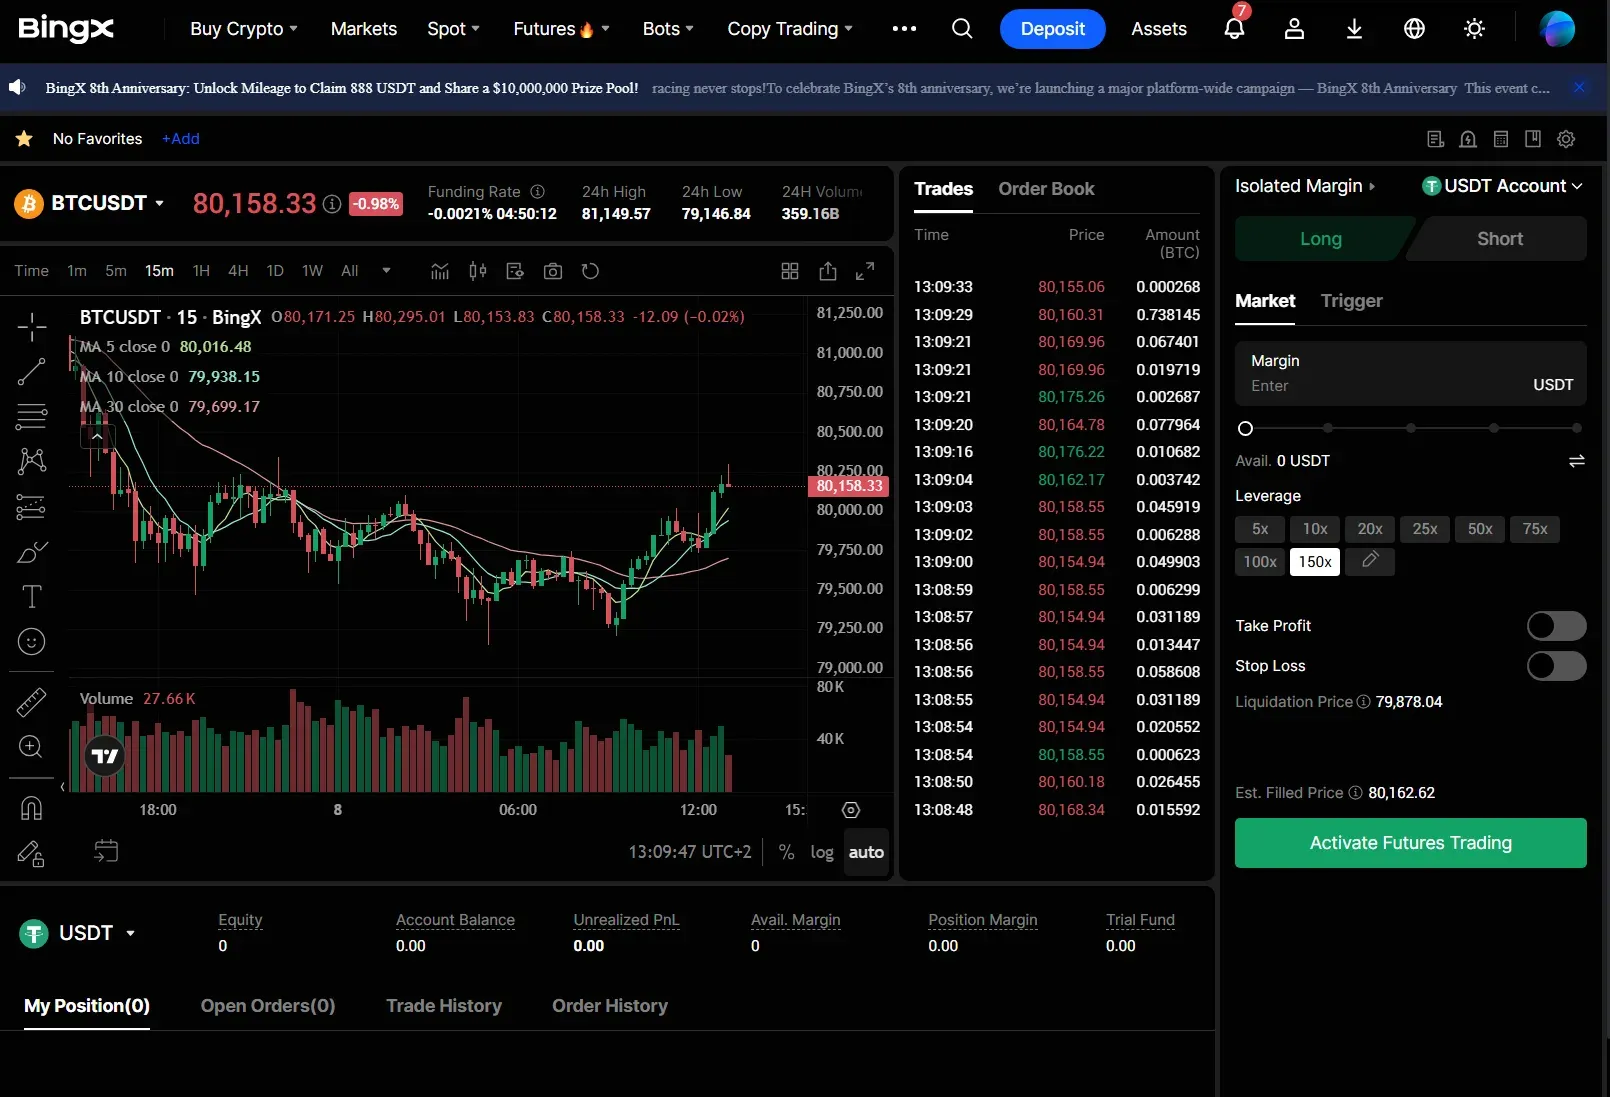Viewport: 1610px width, 1097px height.
Task: Toggle the Stop Loss switch
Action: pyautogui.click(x=1556, y=666)
